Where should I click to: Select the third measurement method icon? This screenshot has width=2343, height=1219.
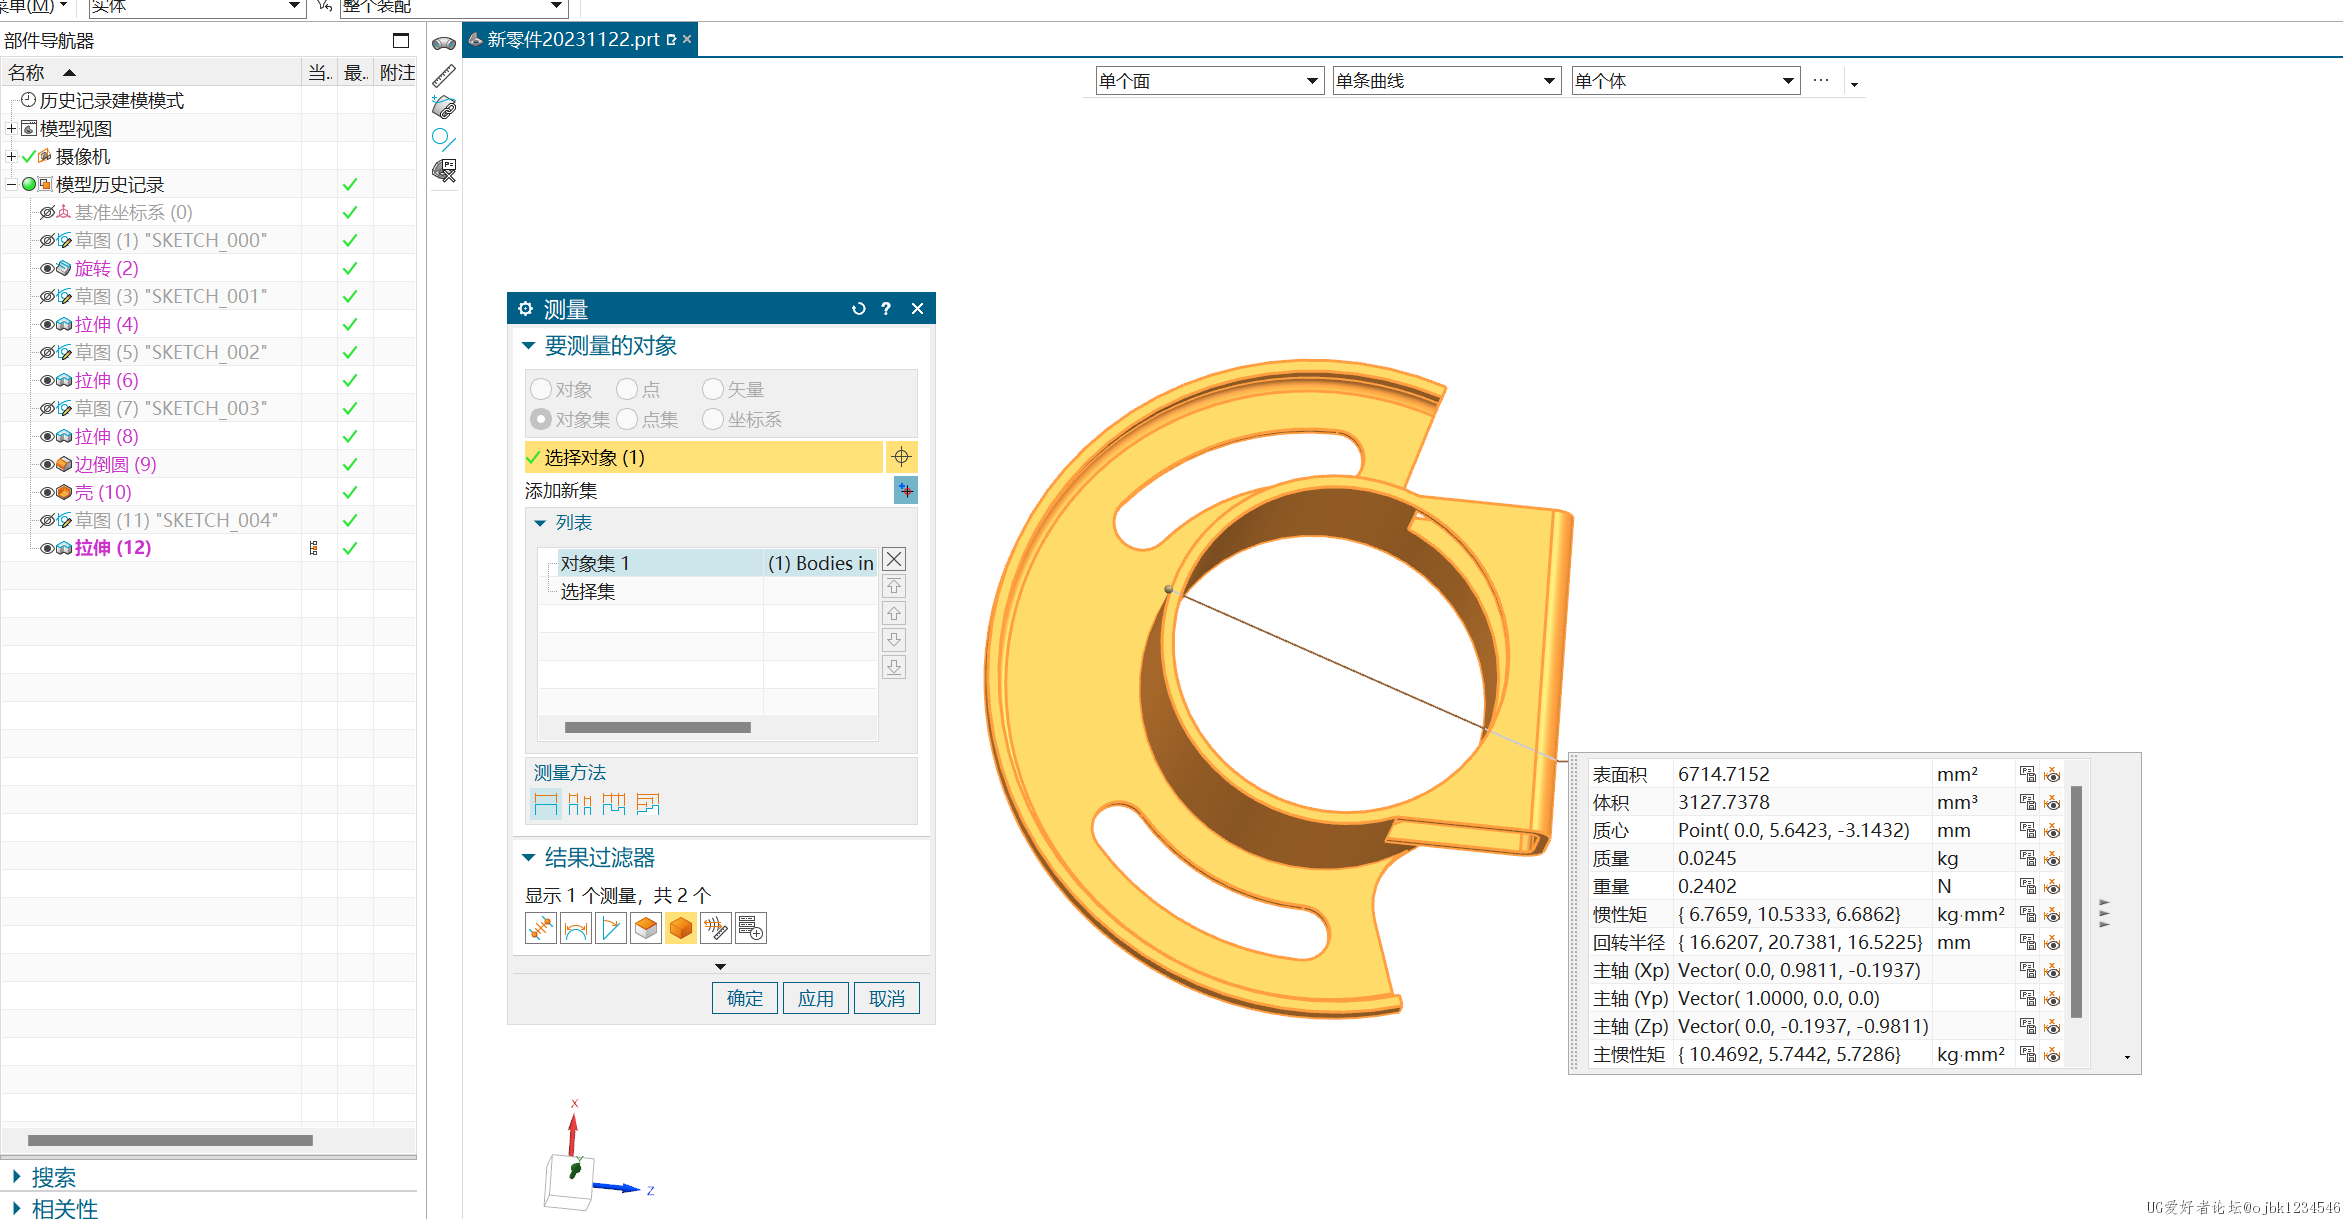[x=614, y=803]
